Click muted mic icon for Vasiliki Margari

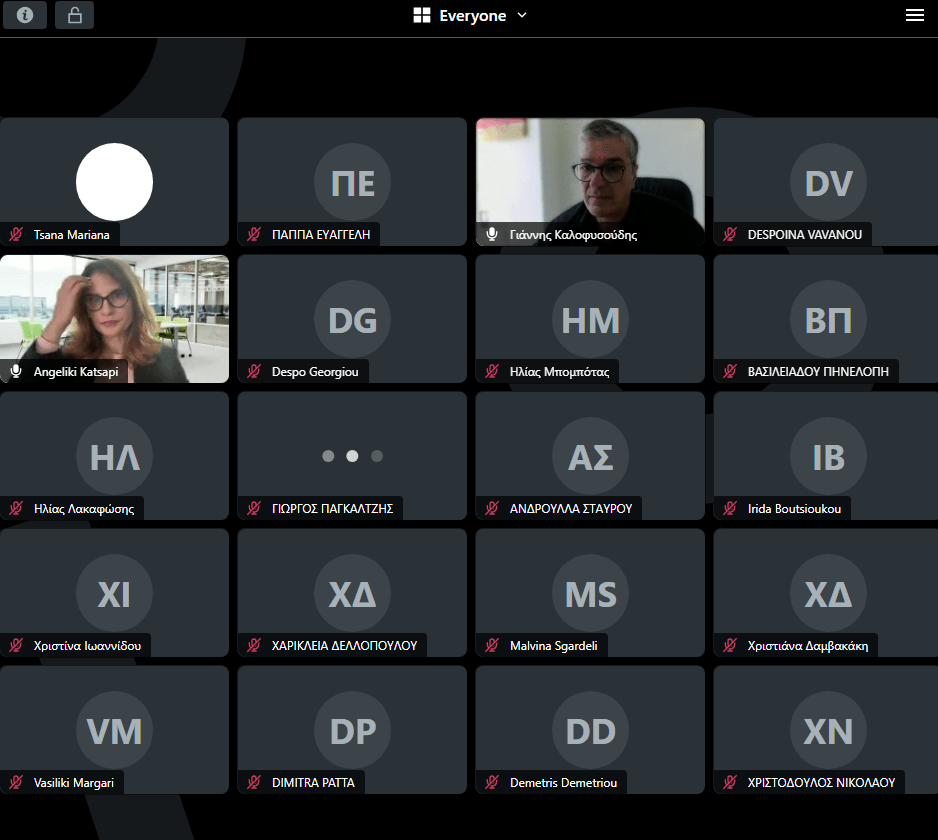(16, 782)
